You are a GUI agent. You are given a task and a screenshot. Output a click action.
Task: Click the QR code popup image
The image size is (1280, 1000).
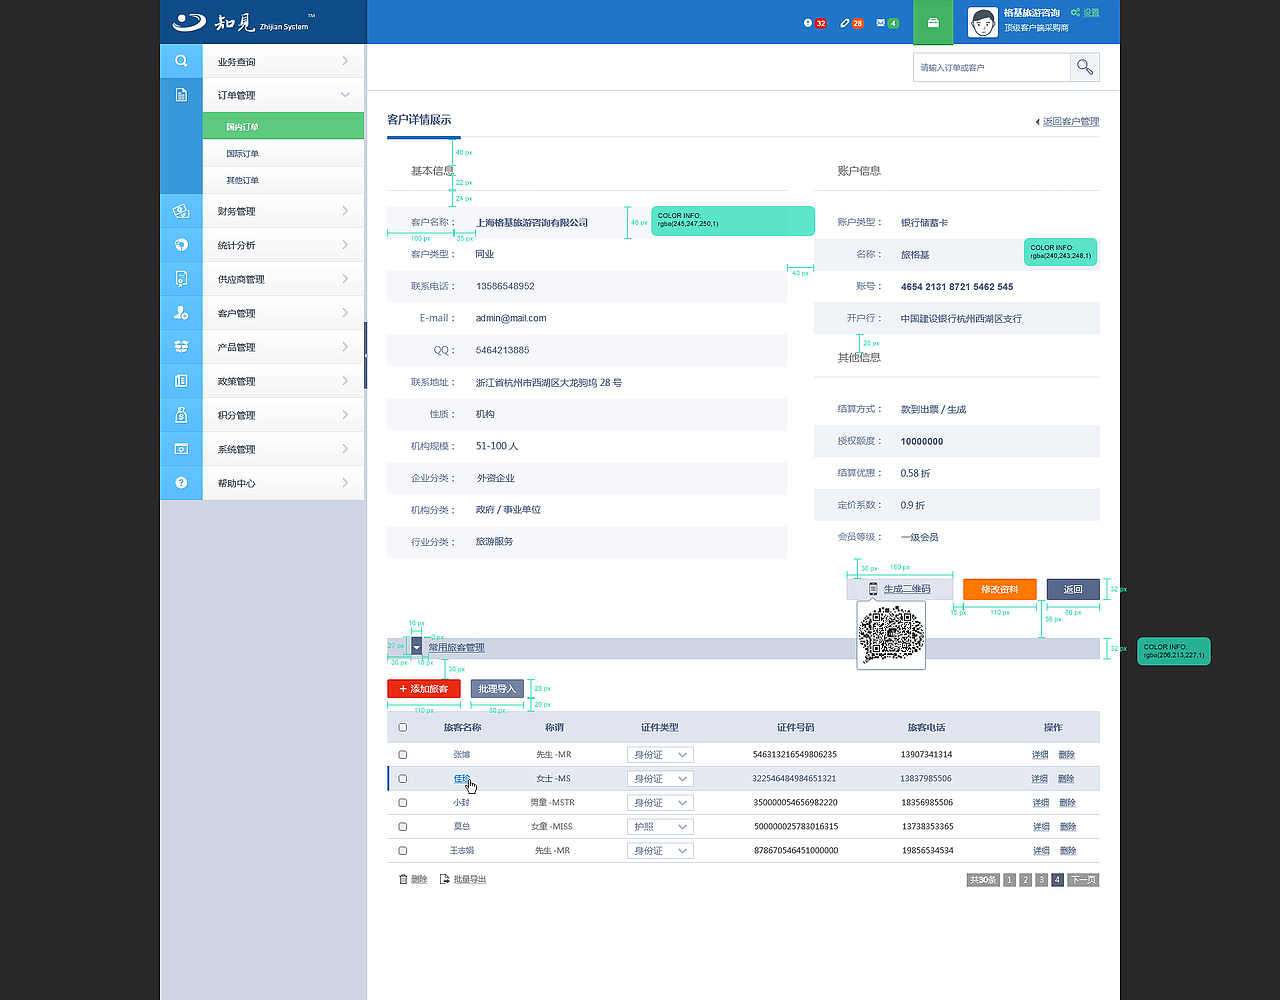(891, 635)
